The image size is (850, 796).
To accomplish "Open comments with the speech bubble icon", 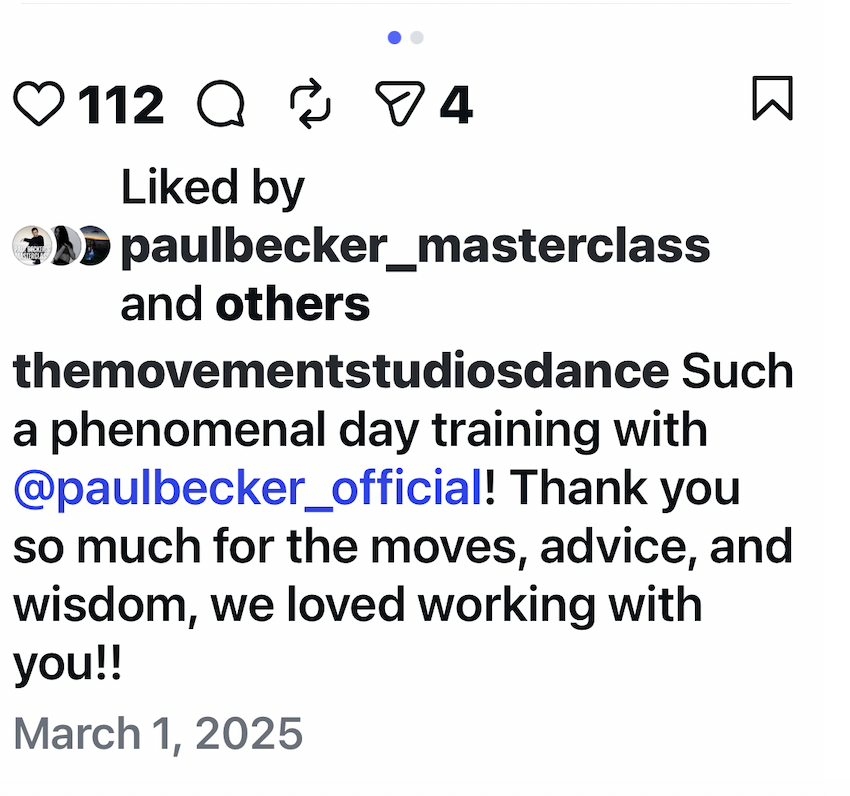I will click(x=220, y=103).
